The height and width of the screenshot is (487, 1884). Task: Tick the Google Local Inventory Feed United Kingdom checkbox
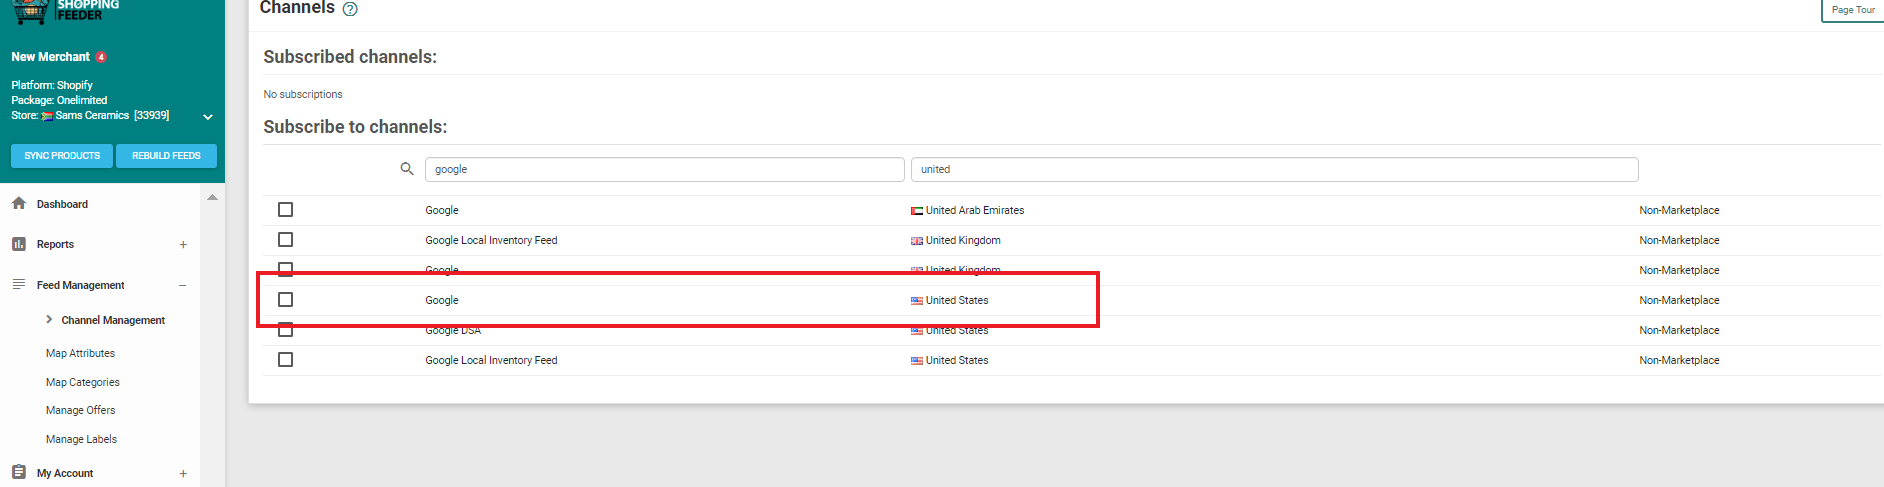click(x=285, y=240)
